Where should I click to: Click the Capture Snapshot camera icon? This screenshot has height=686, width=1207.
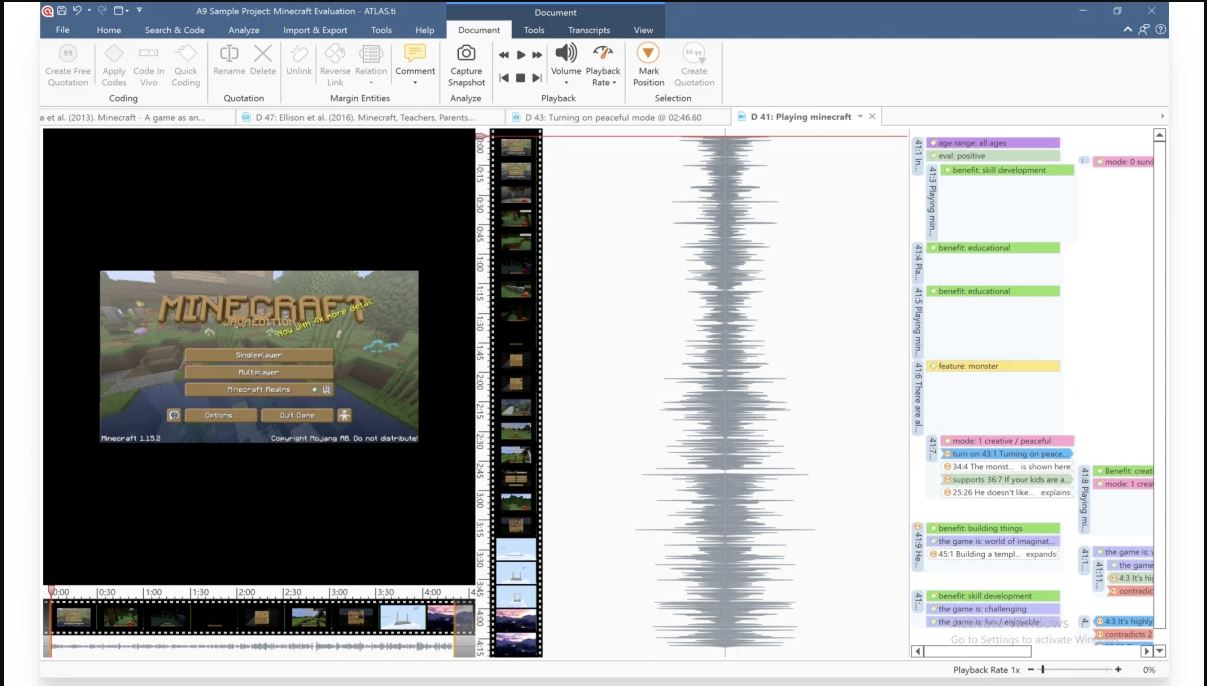[466, 54]
